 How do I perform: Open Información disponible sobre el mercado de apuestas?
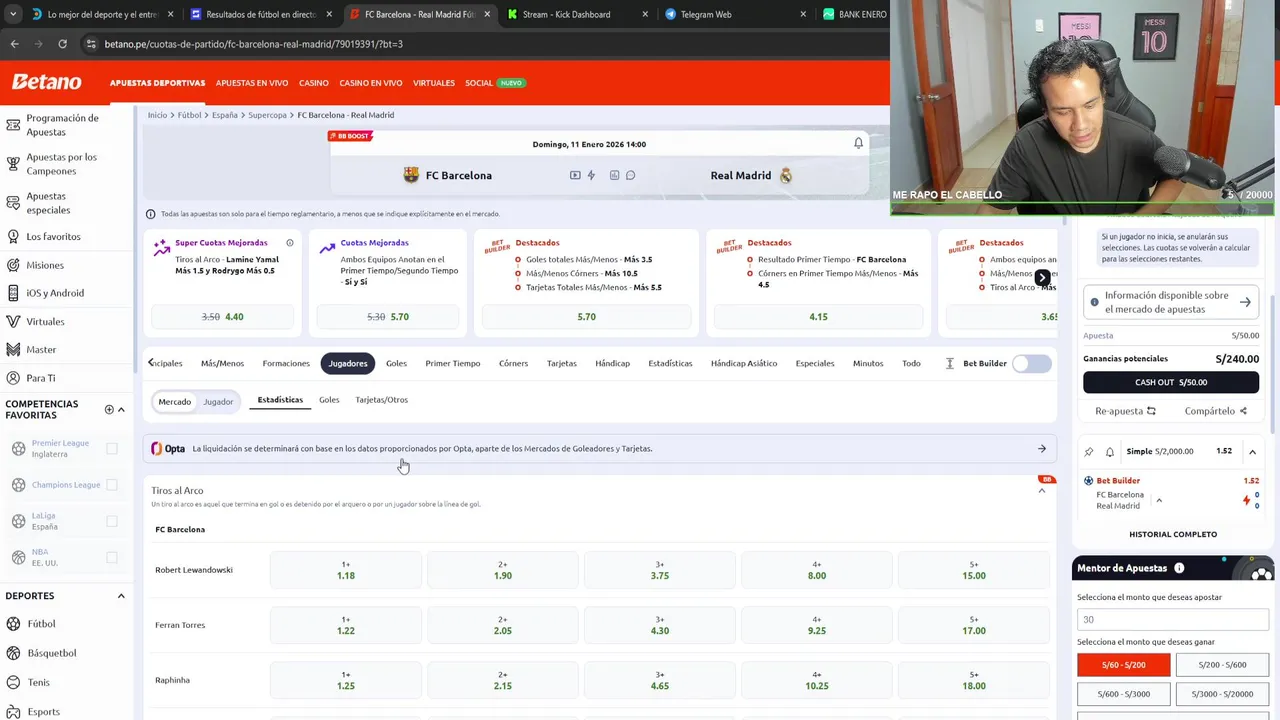1171,302
